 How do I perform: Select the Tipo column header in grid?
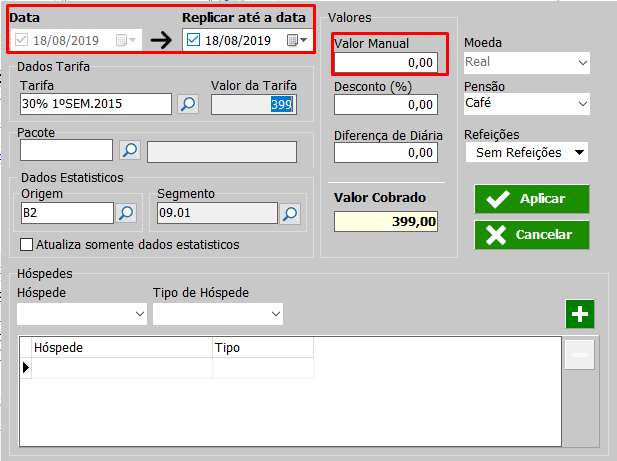(263, 348)
